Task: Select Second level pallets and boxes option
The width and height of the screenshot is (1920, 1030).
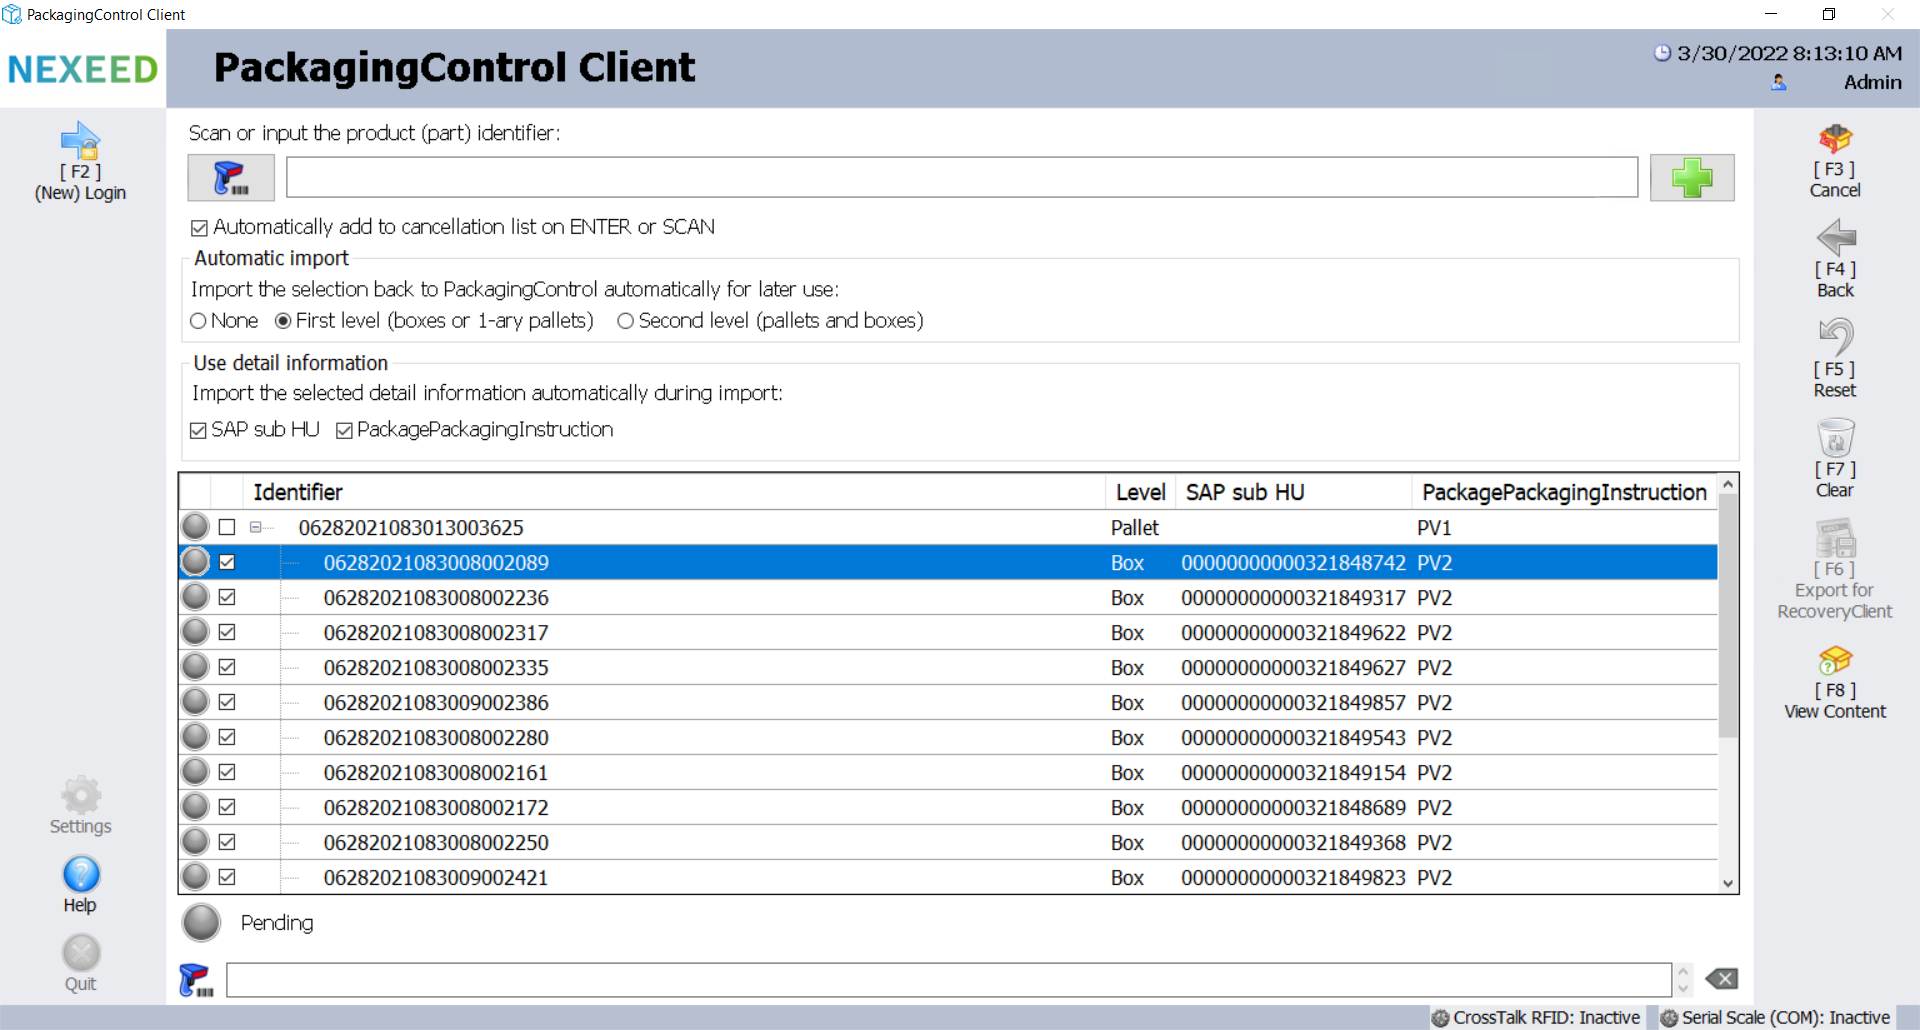Action: pos(626,321)
